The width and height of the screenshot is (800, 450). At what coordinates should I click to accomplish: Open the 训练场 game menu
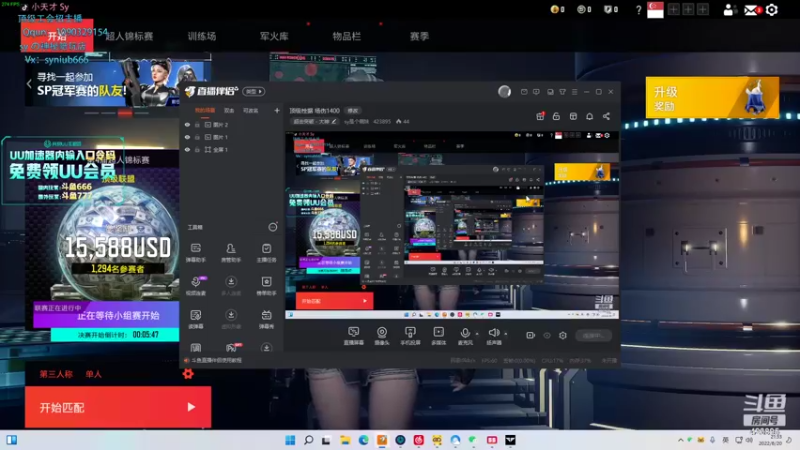[202, 36]
